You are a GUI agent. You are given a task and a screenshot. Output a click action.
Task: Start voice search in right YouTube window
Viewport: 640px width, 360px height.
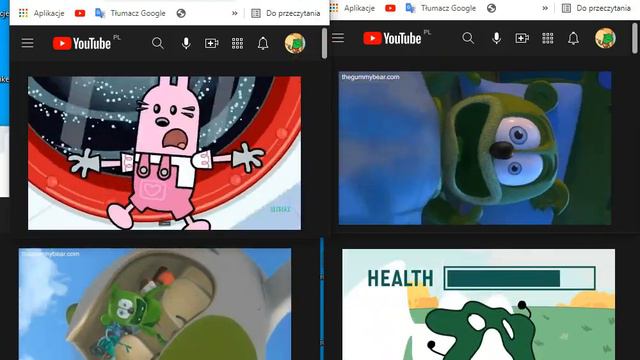pos(496,38)
